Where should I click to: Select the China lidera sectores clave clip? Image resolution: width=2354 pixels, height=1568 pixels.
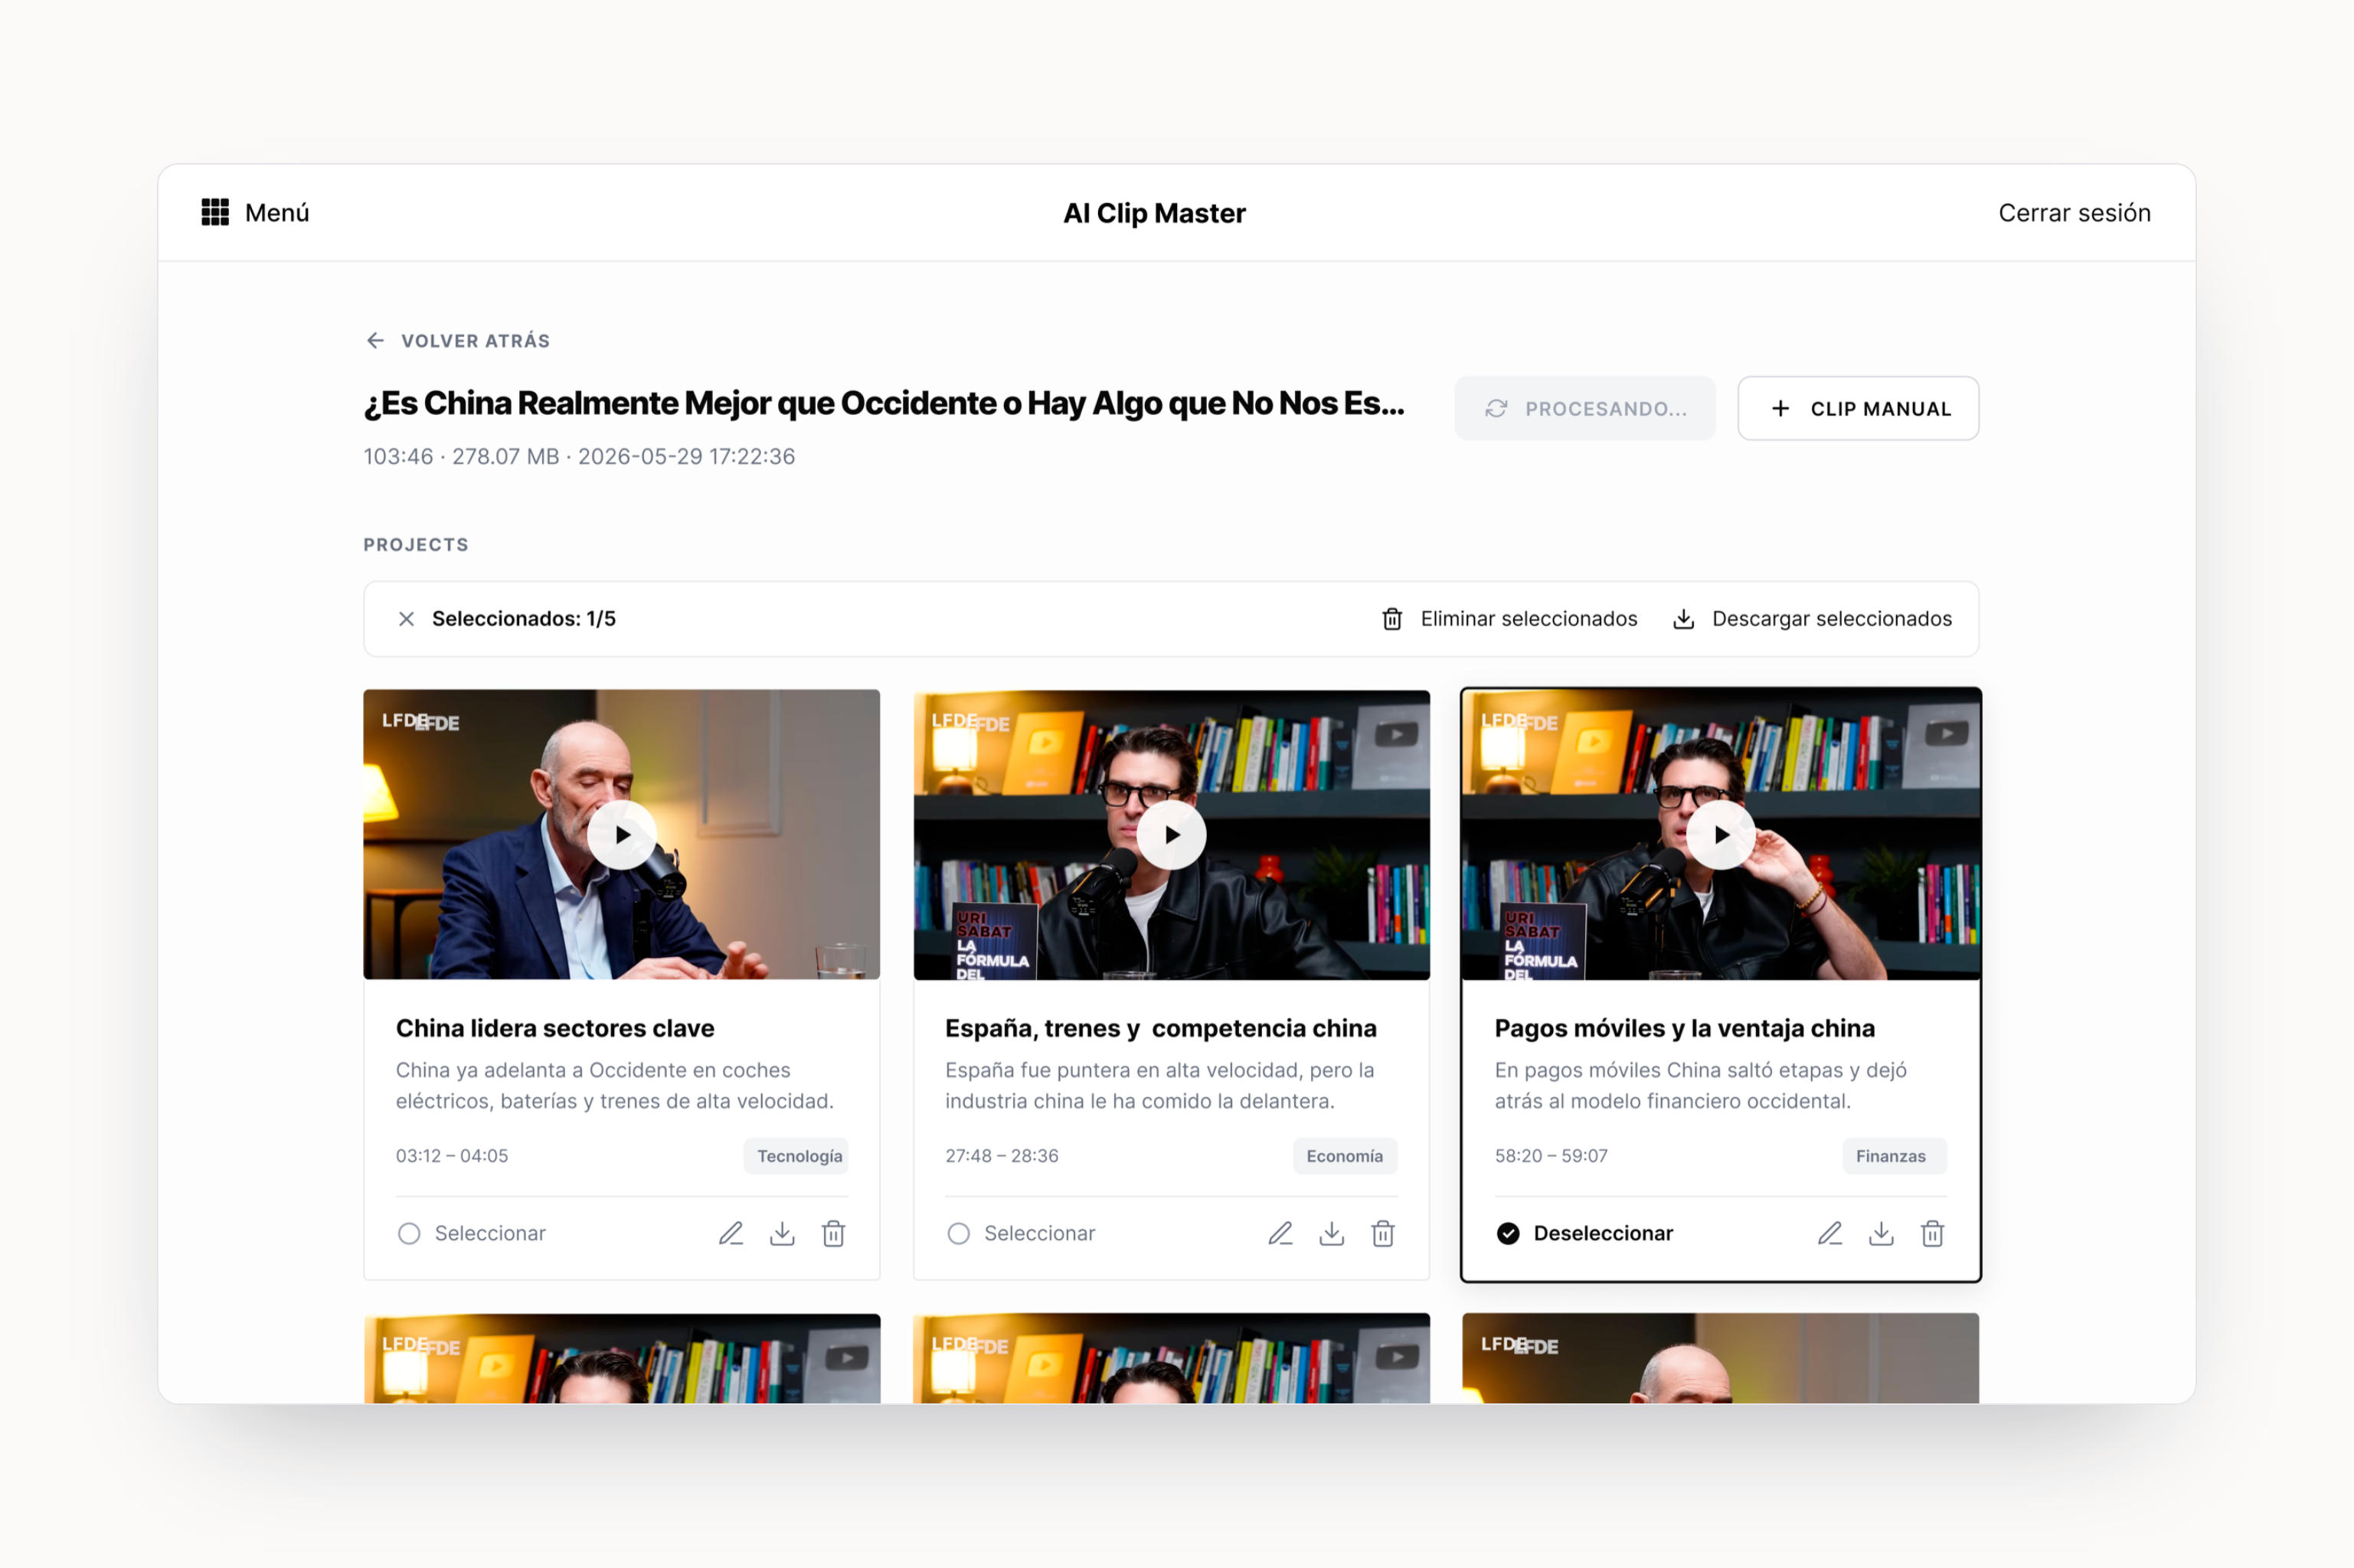(471, 1233)
